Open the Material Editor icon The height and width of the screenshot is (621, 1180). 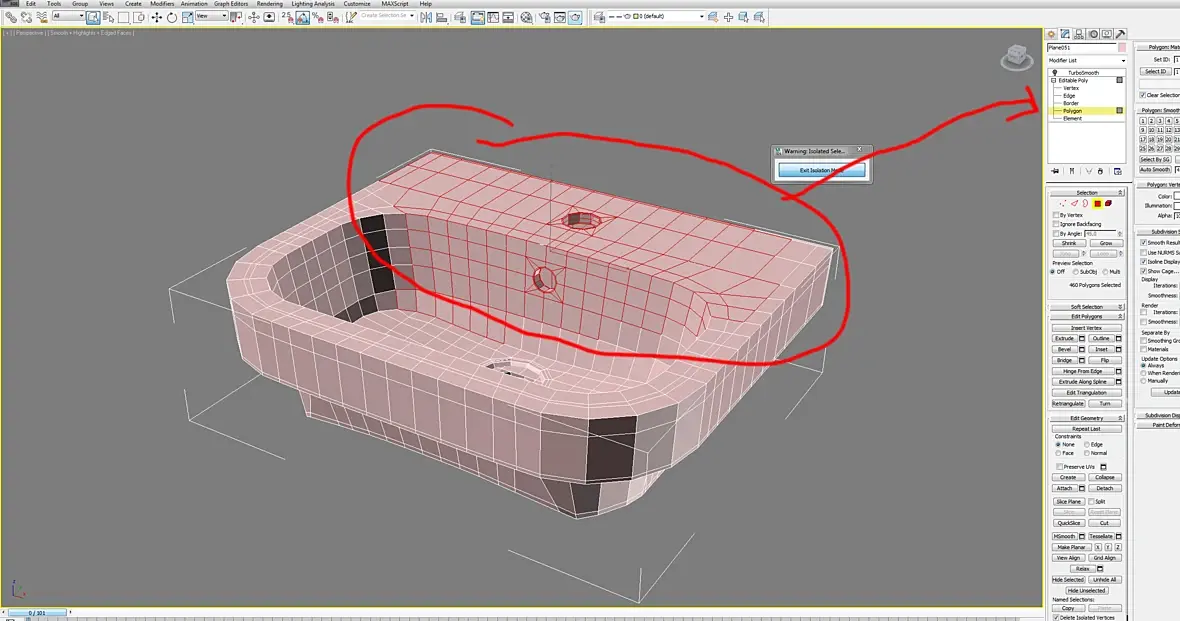click(527, 17)
